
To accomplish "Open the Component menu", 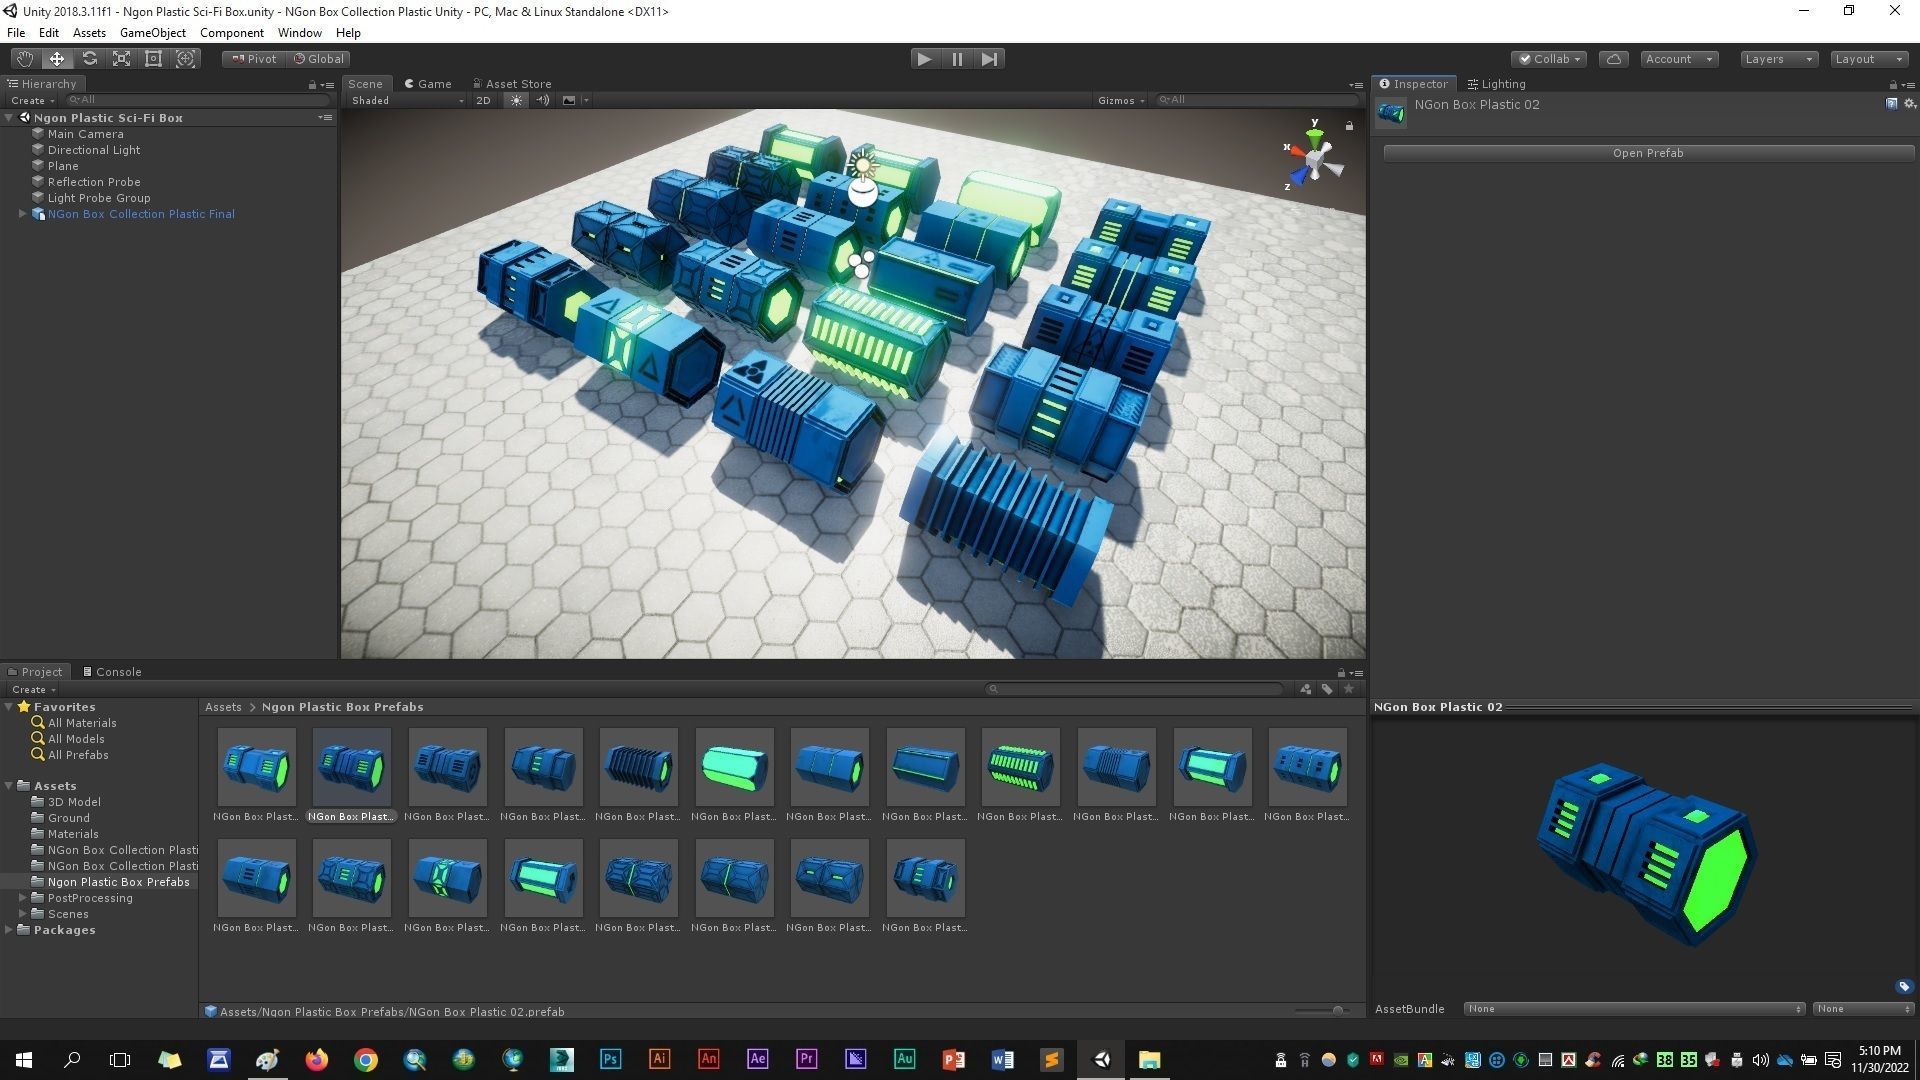I will click(231, 33).
